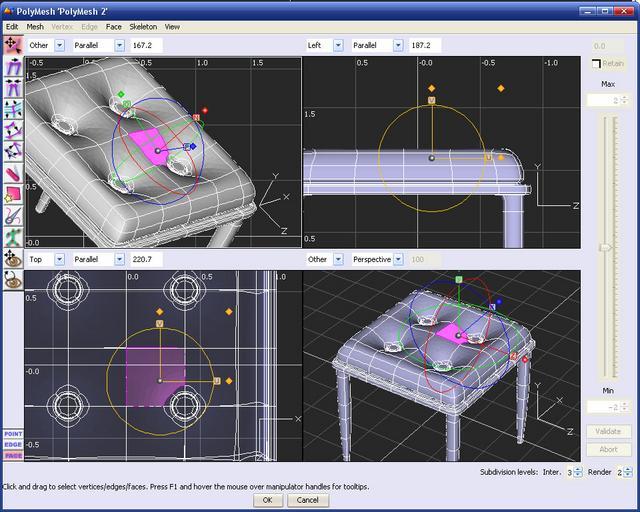Enable FACE selection mode

pyautogui.click(x=12, y=456)
